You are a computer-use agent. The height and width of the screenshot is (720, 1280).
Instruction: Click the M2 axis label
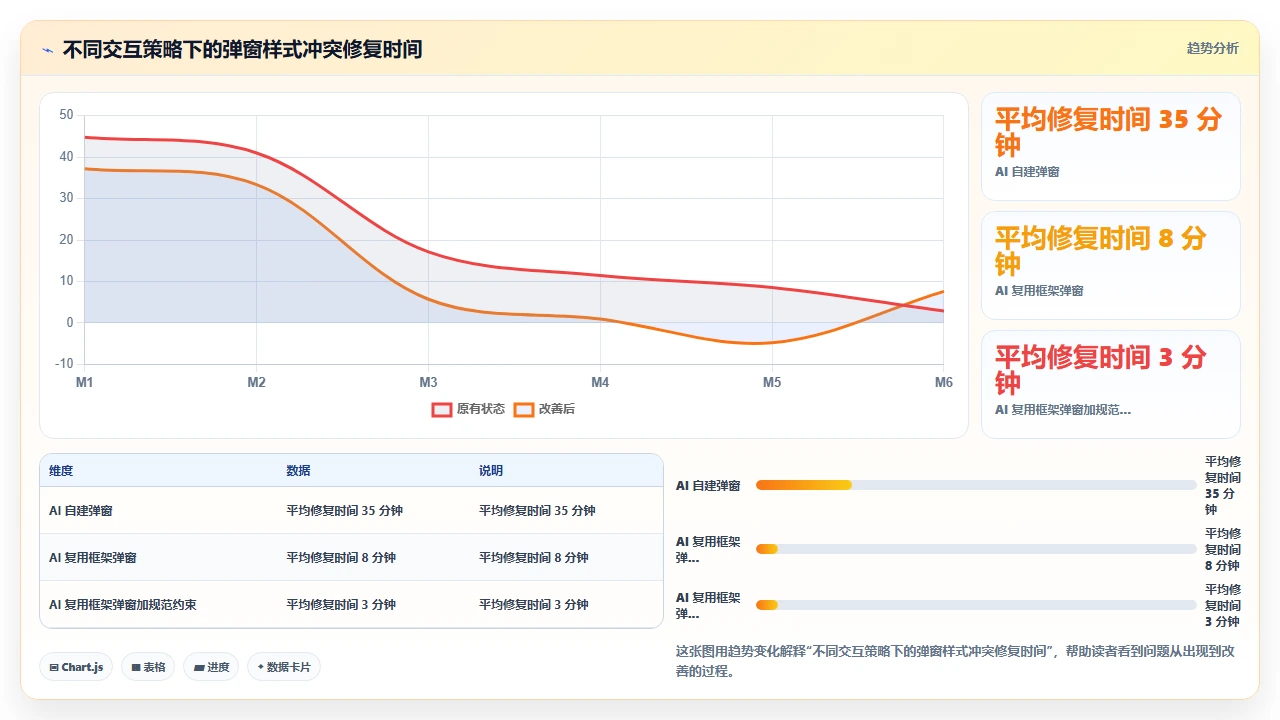click(x=256, y=382)
